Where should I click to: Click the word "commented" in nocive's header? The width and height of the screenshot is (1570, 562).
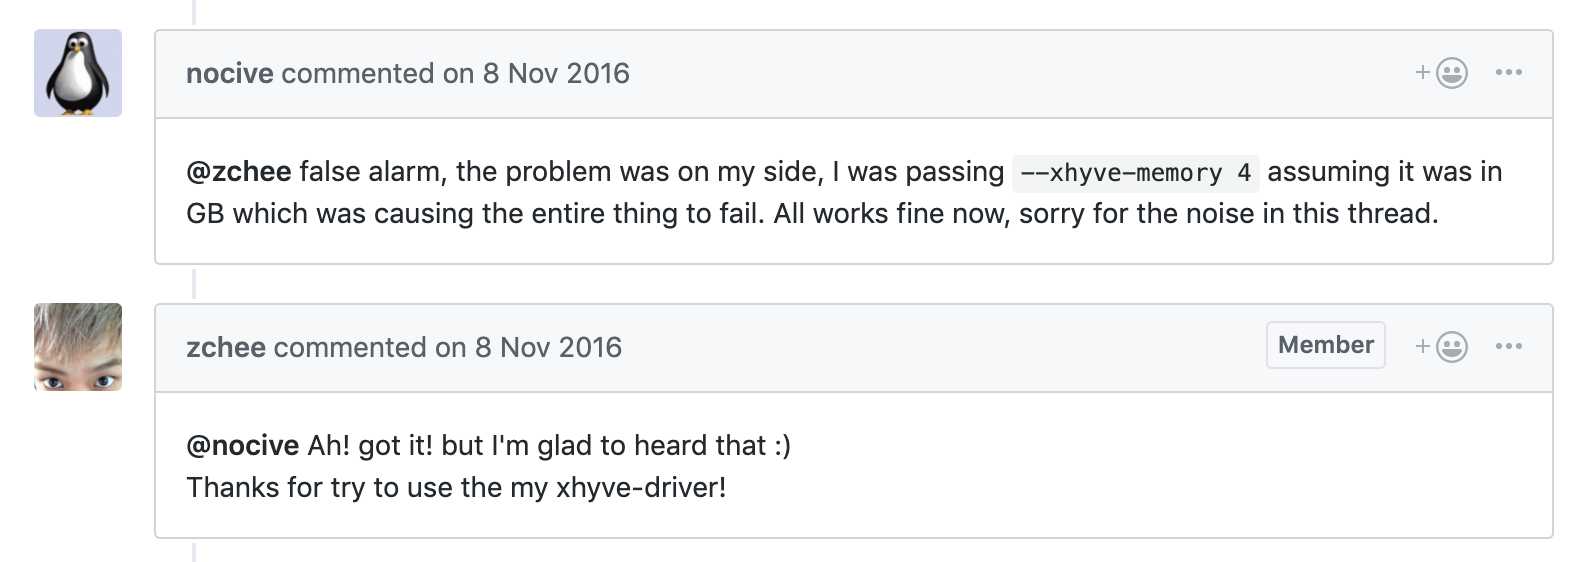(357, 74)
